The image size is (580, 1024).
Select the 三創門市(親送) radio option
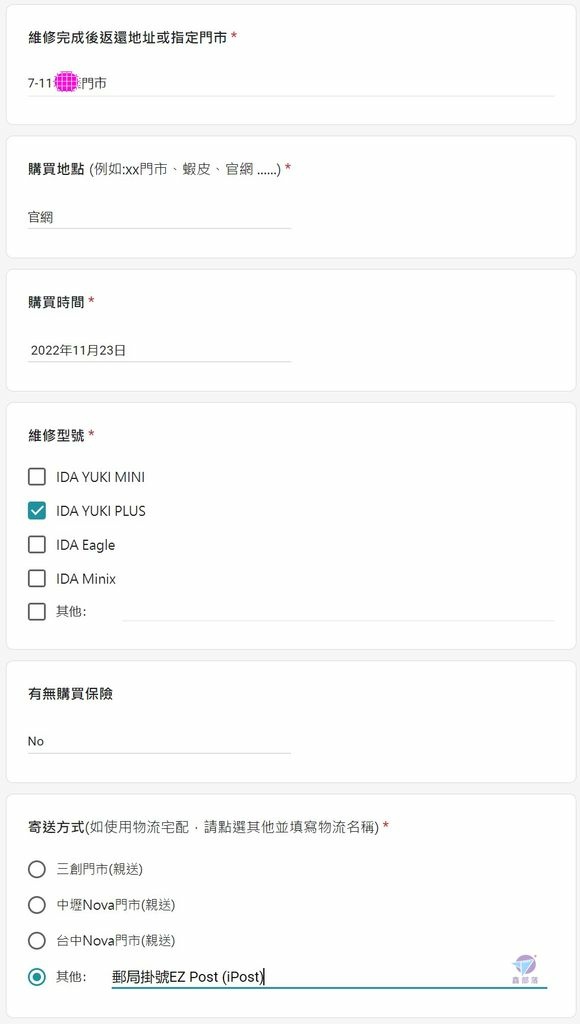point(37,869)
